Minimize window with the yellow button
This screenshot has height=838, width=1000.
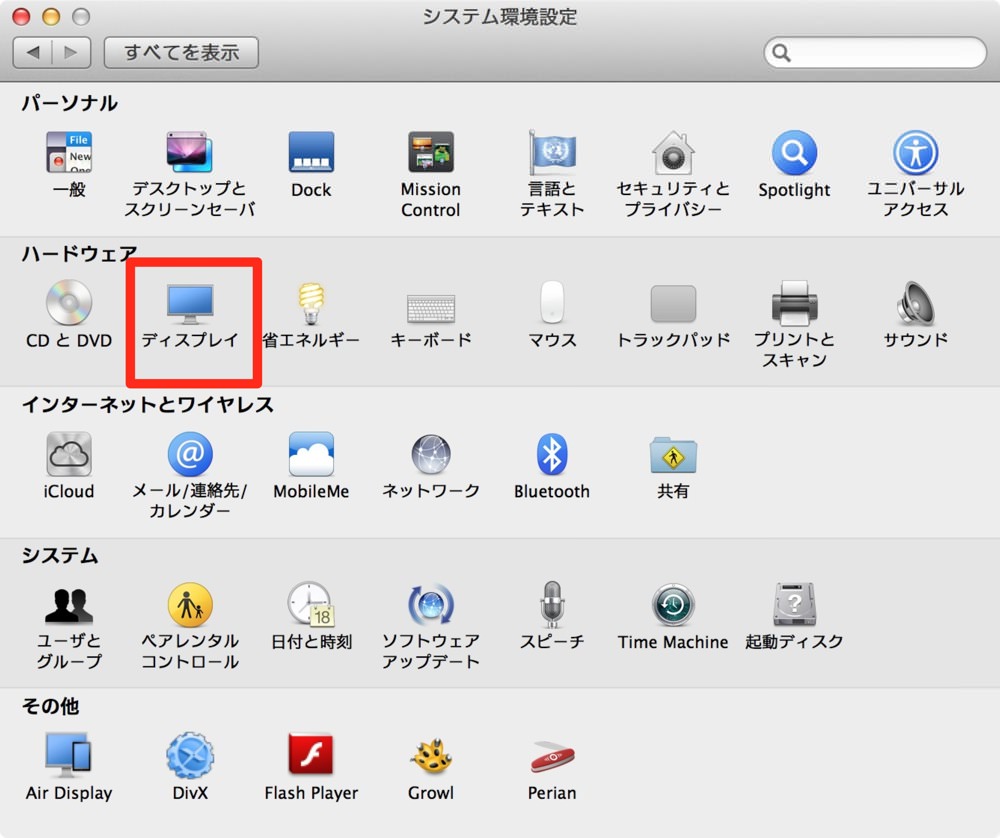coord(51,16)
